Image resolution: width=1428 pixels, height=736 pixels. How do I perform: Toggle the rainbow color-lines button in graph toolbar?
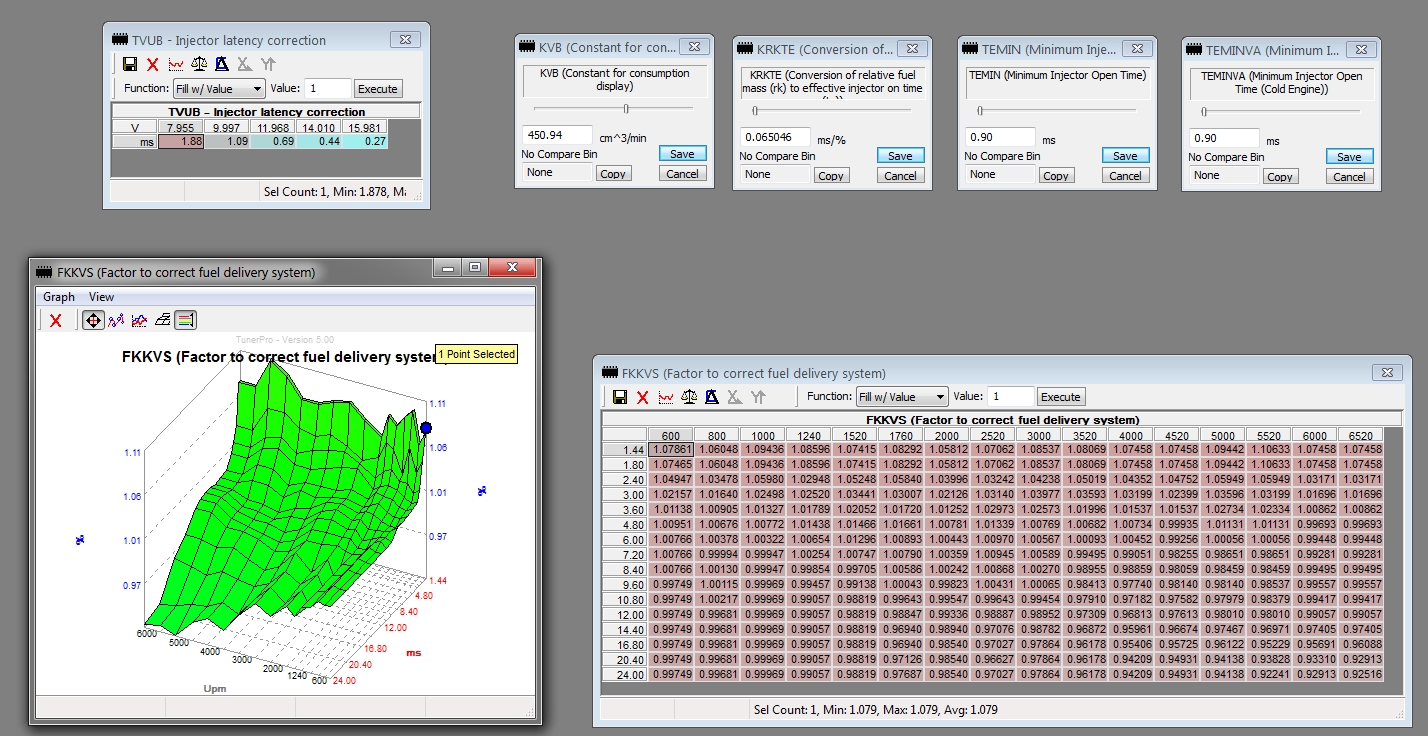click(x=185, y=320)
